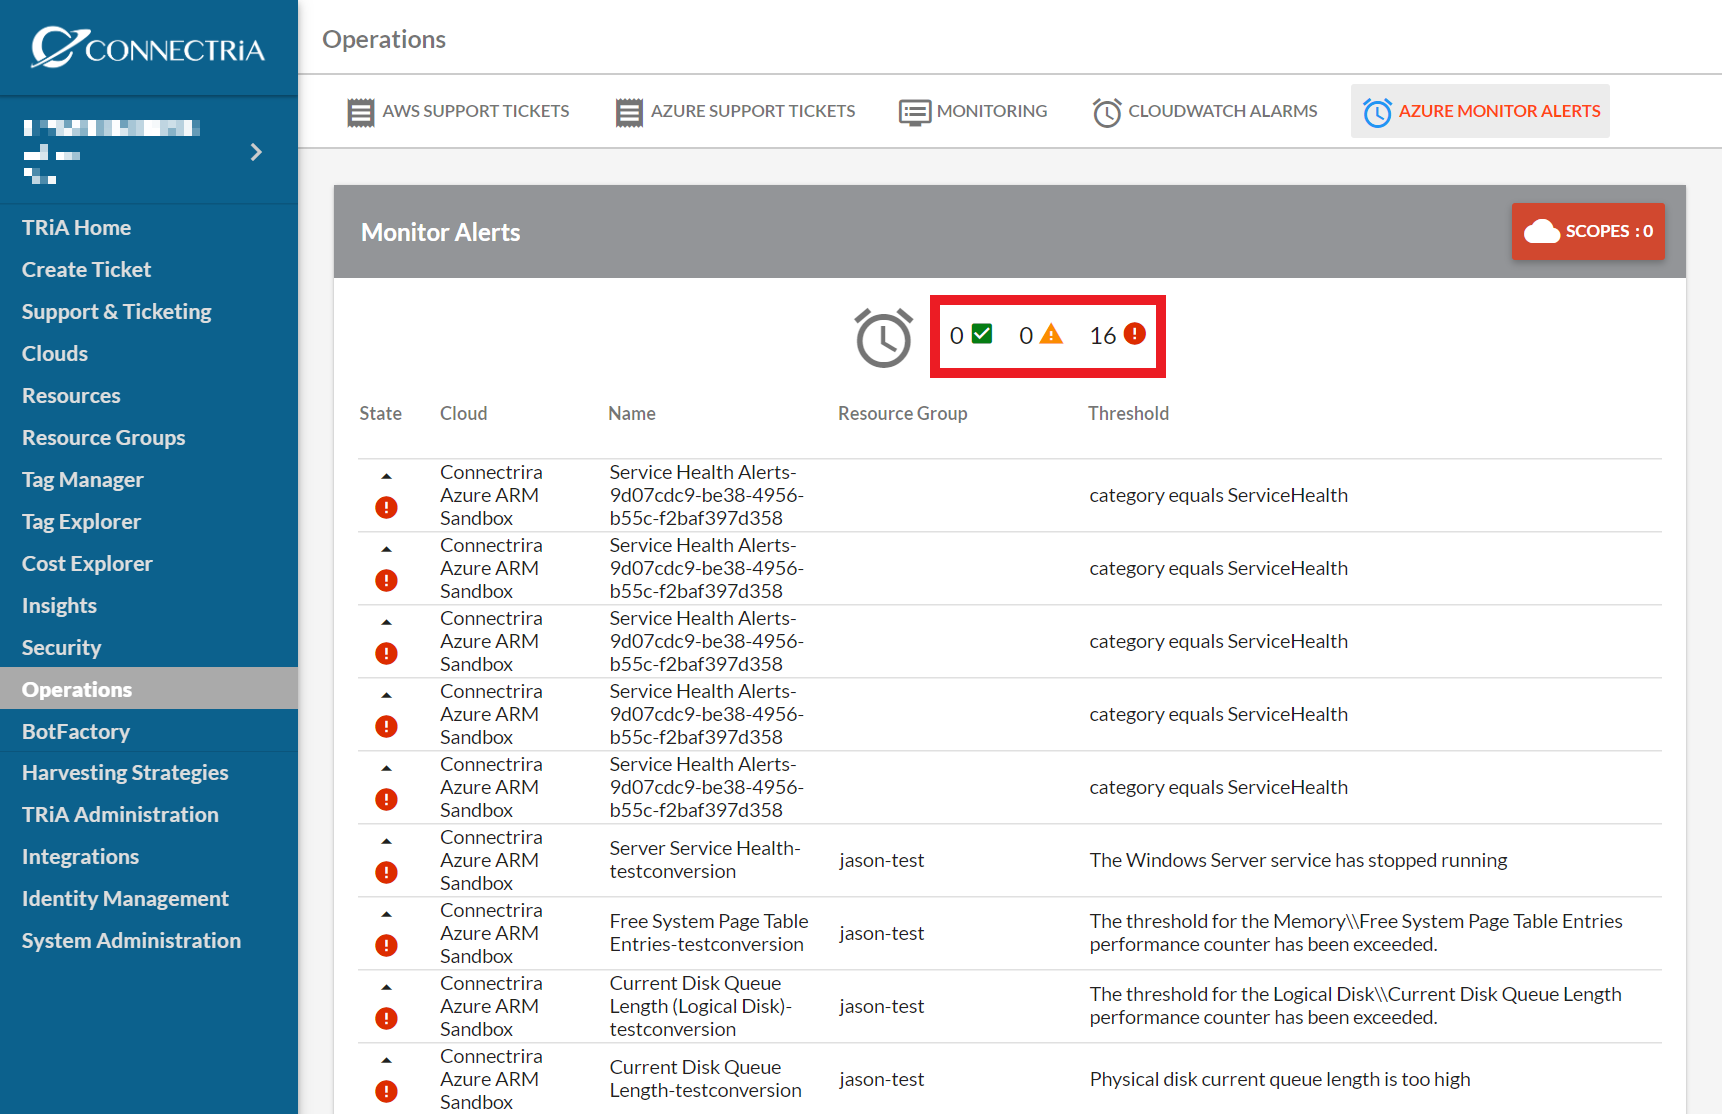1722x1114 pixels.
Task: Click the large alarm clock icon
Action: point(883,338)
